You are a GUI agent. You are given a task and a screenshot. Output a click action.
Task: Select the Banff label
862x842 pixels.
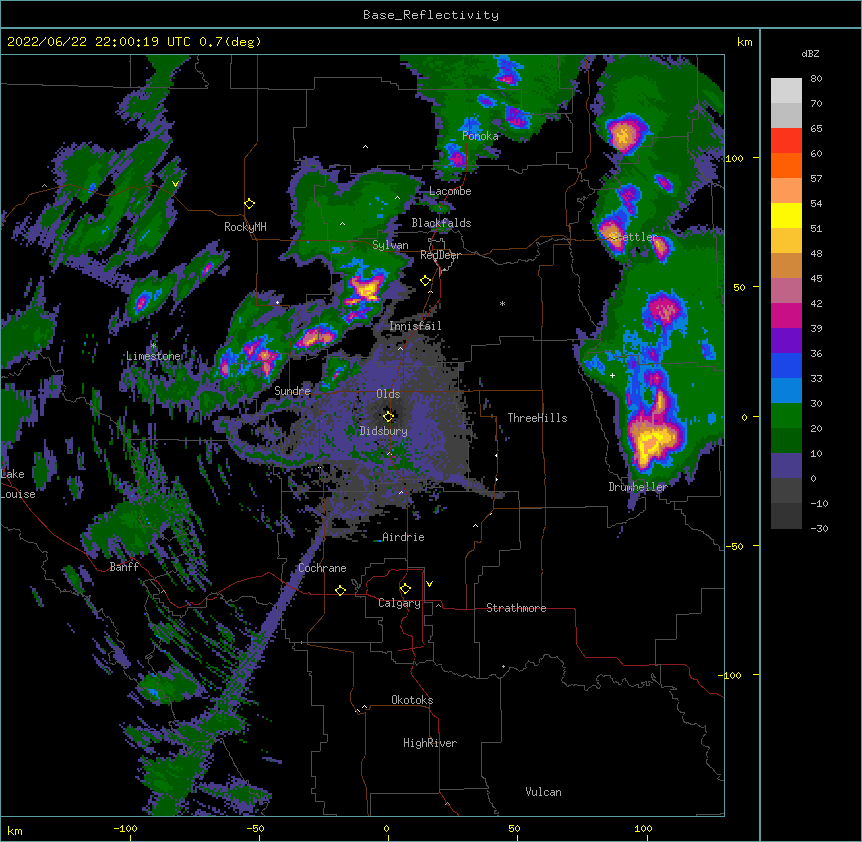(124, 567)
